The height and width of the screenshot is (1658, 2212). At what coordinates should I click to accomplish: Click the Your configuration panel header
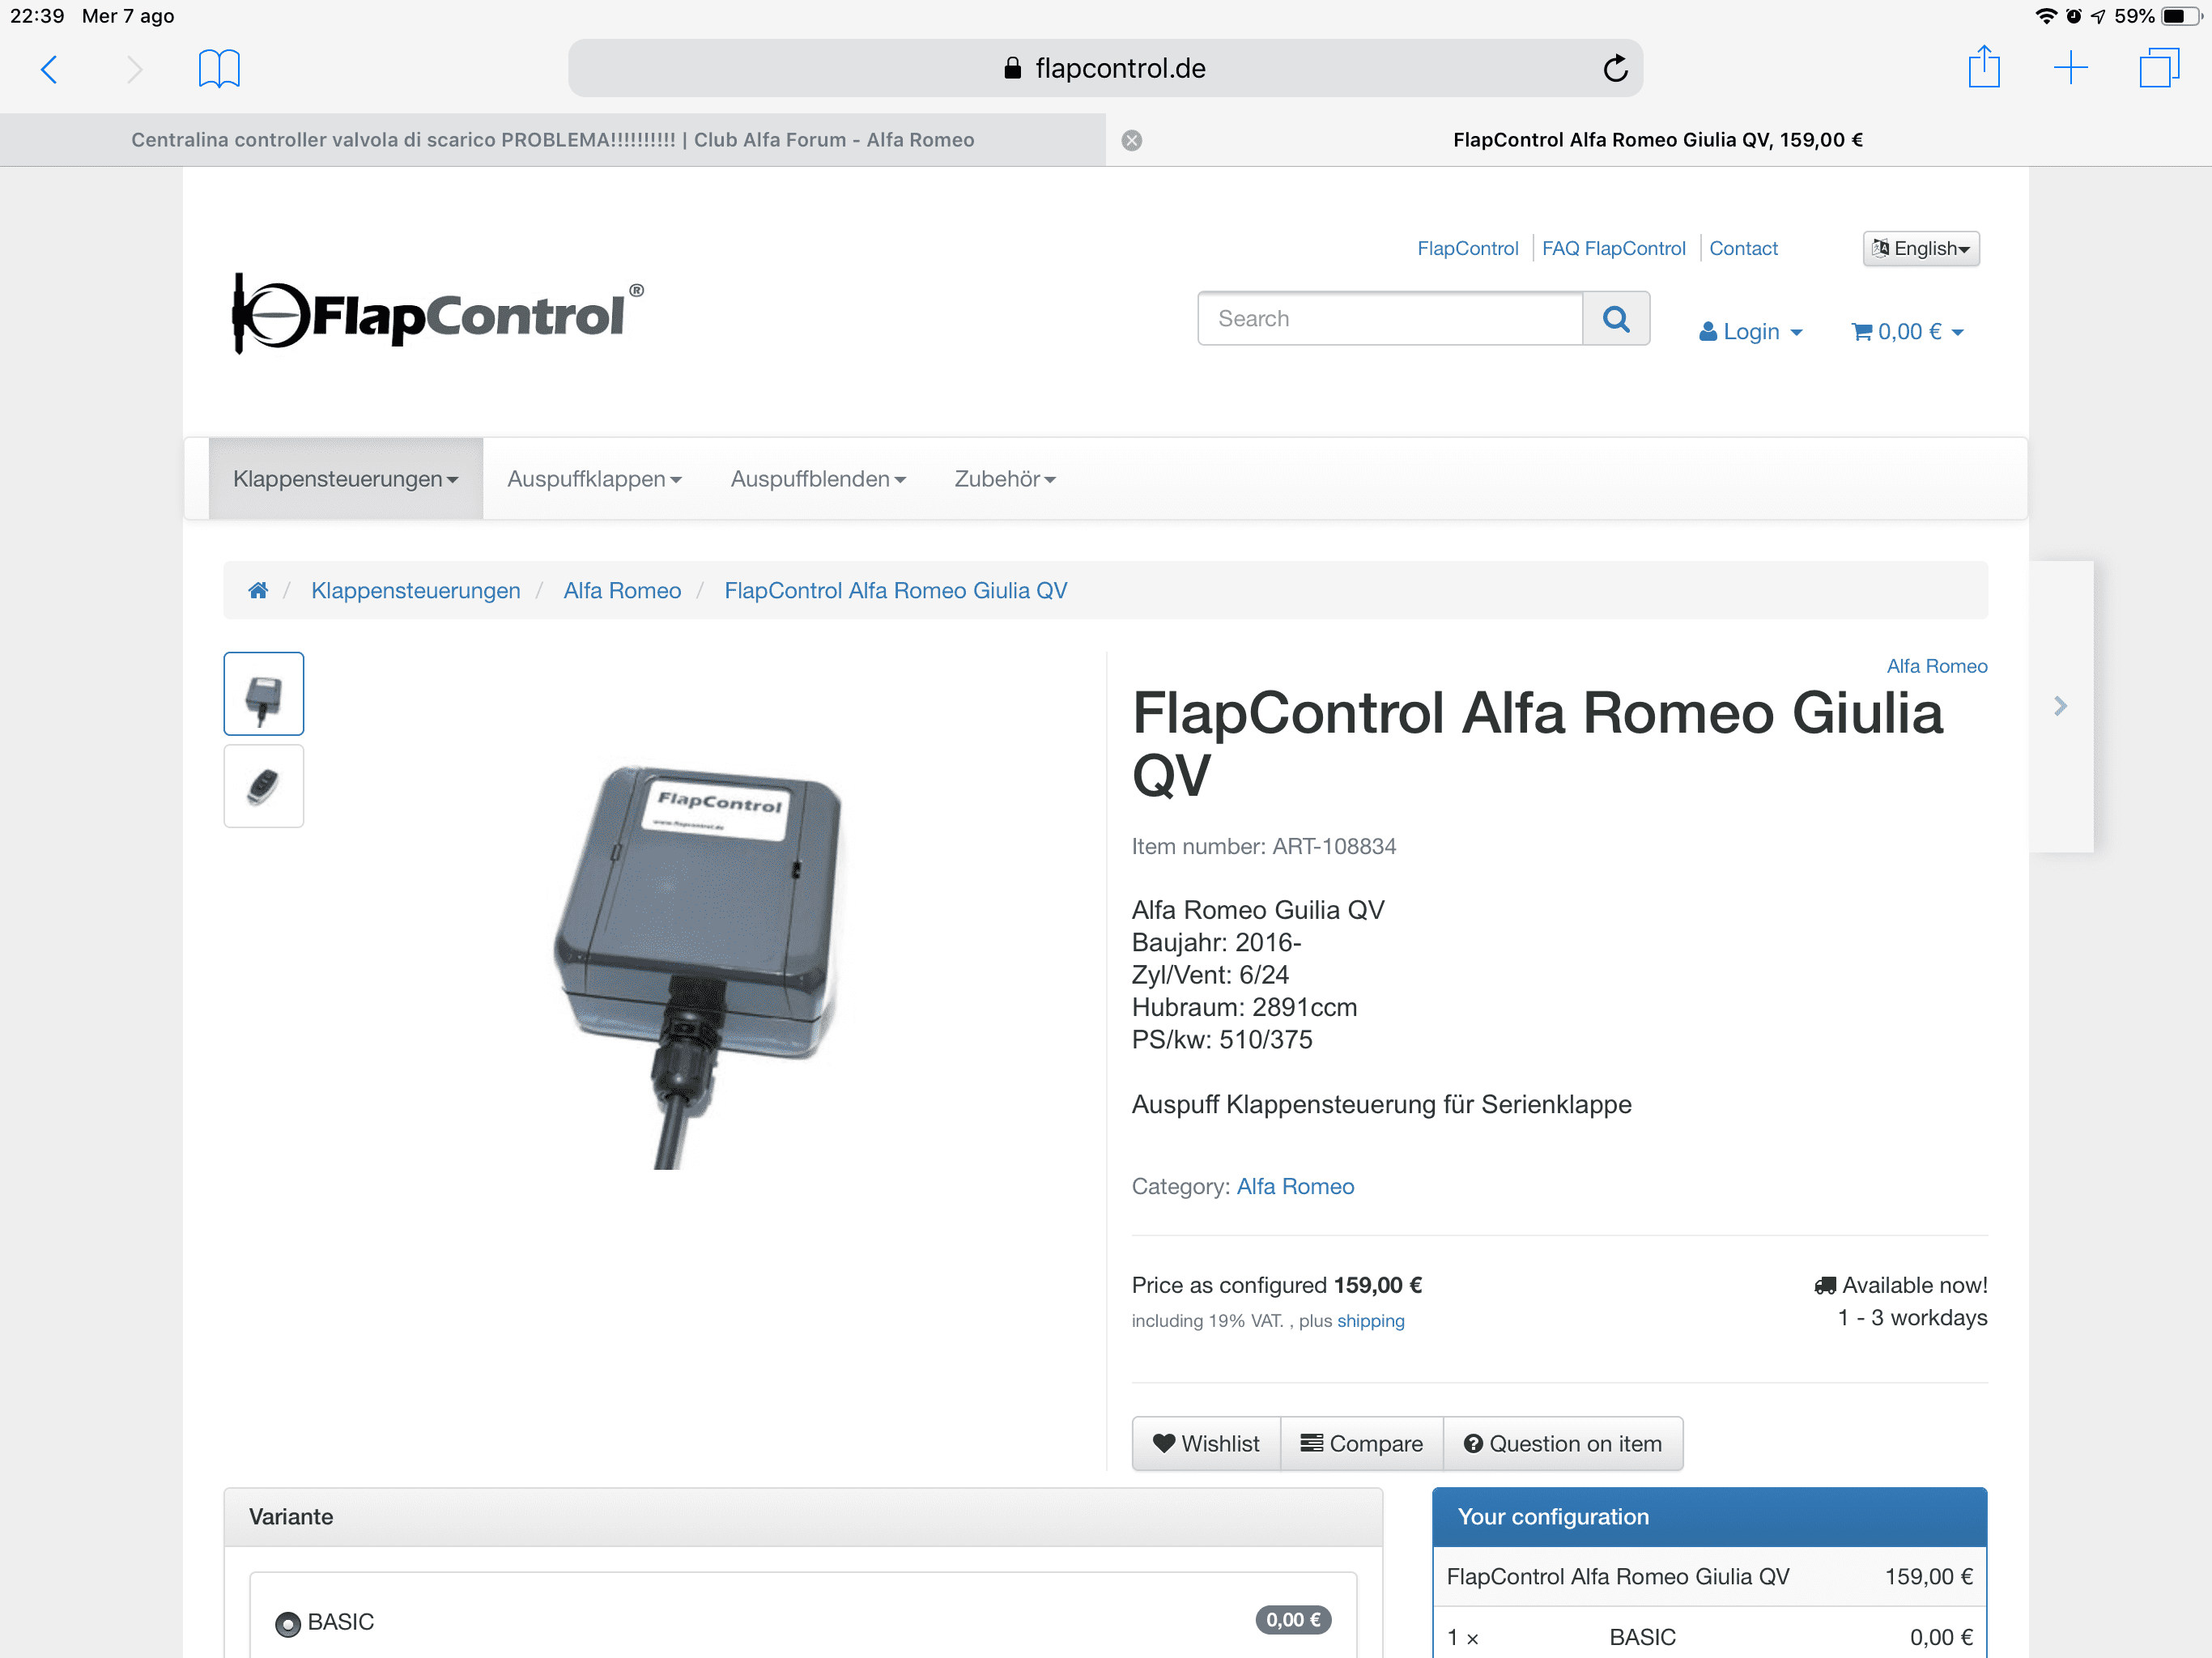tap(1710, 1517)
